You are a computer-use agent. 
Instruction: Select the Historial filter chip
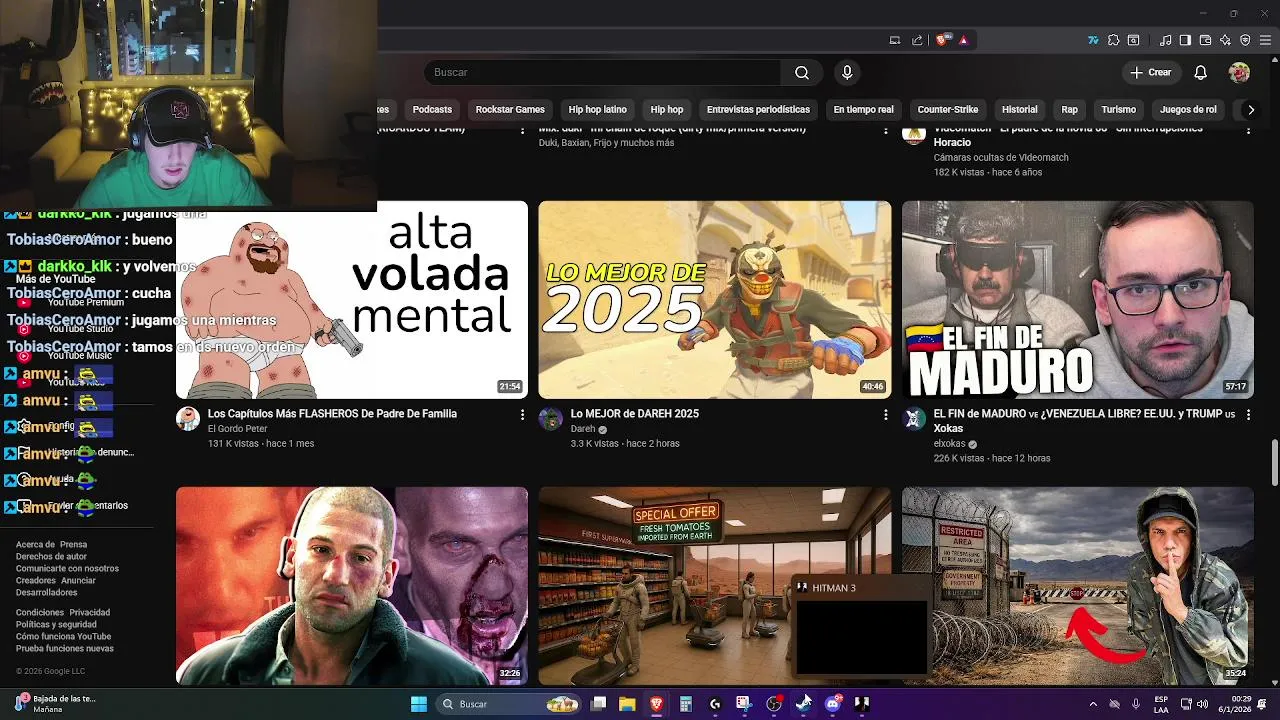(1019, 109)
